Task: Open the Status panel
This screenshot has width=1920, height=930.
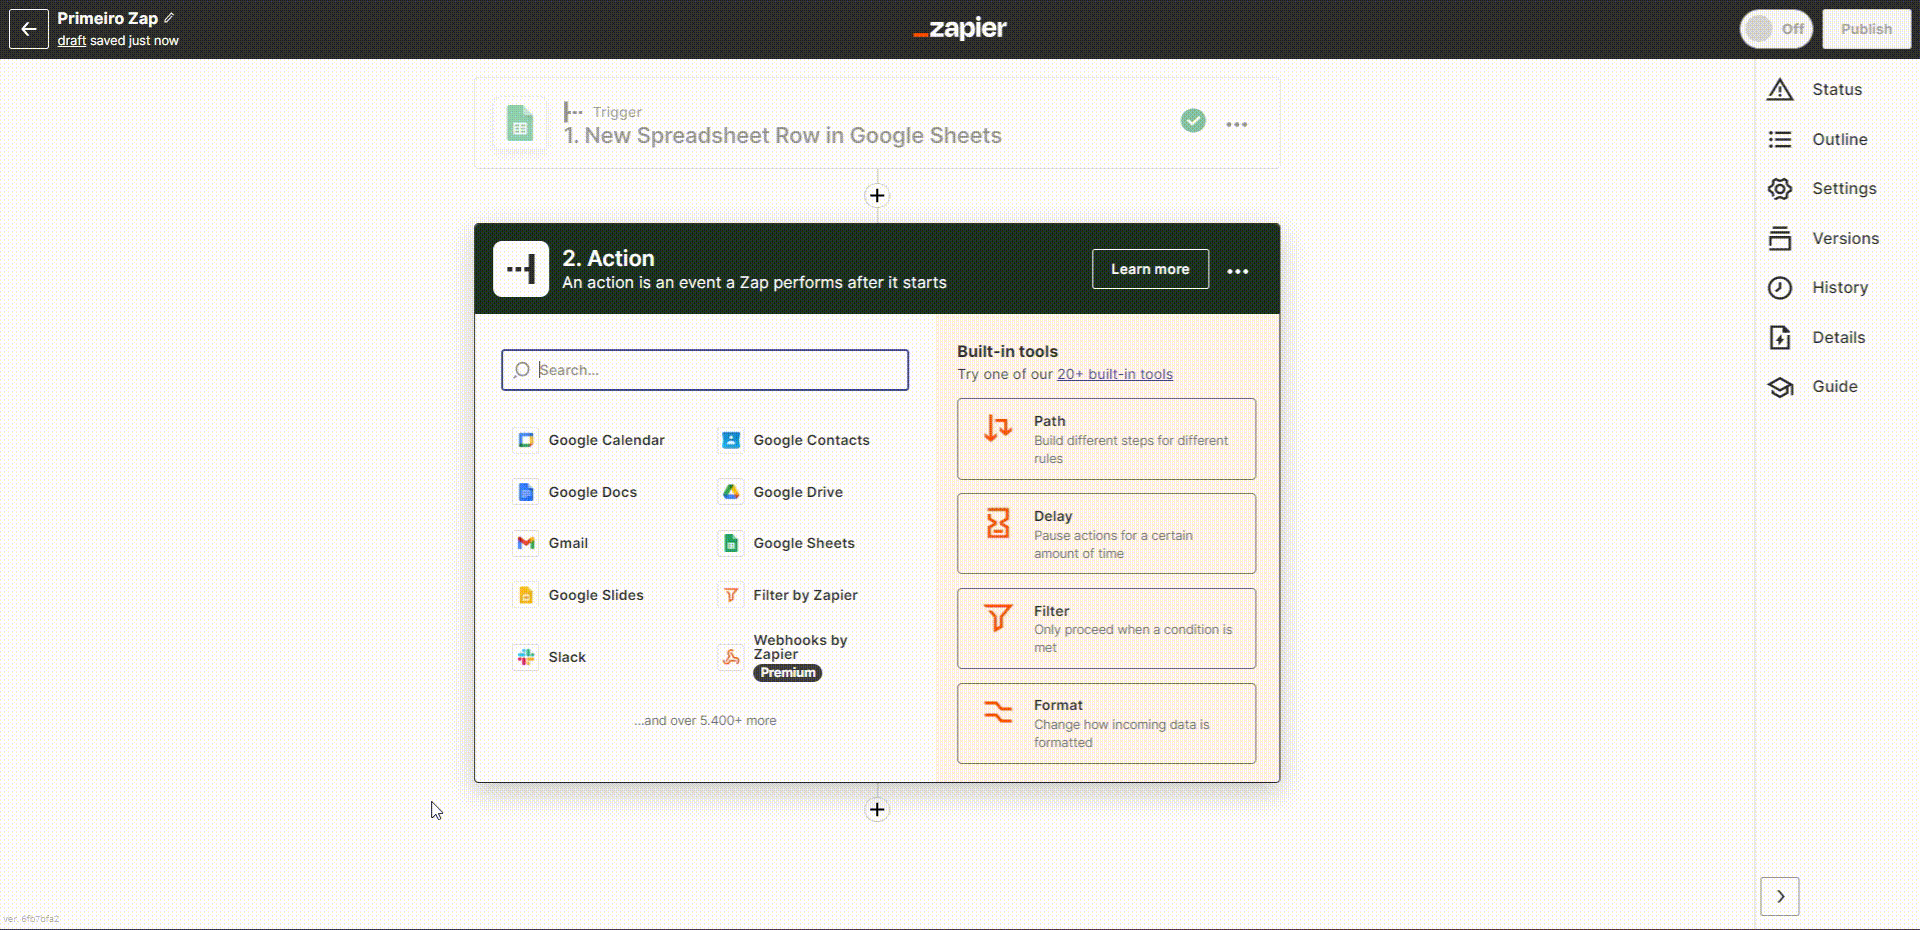Action: pos(1815,90)
